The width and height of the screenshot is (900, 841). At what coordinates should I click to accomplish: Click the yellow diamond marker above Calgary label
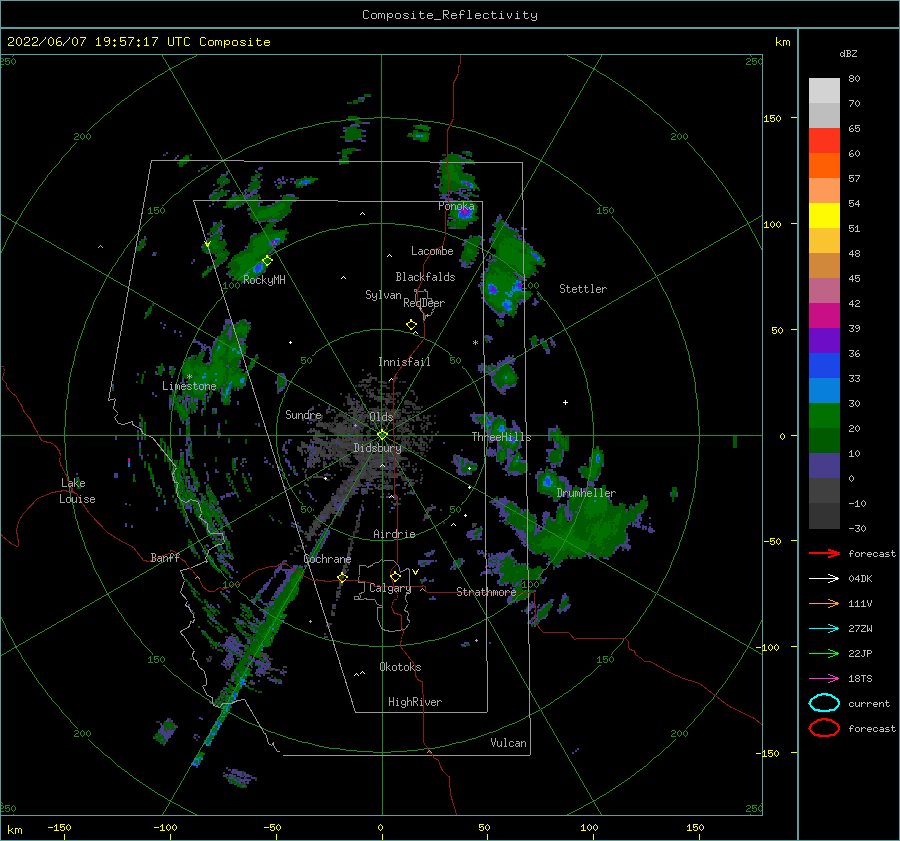pos(395,576)
